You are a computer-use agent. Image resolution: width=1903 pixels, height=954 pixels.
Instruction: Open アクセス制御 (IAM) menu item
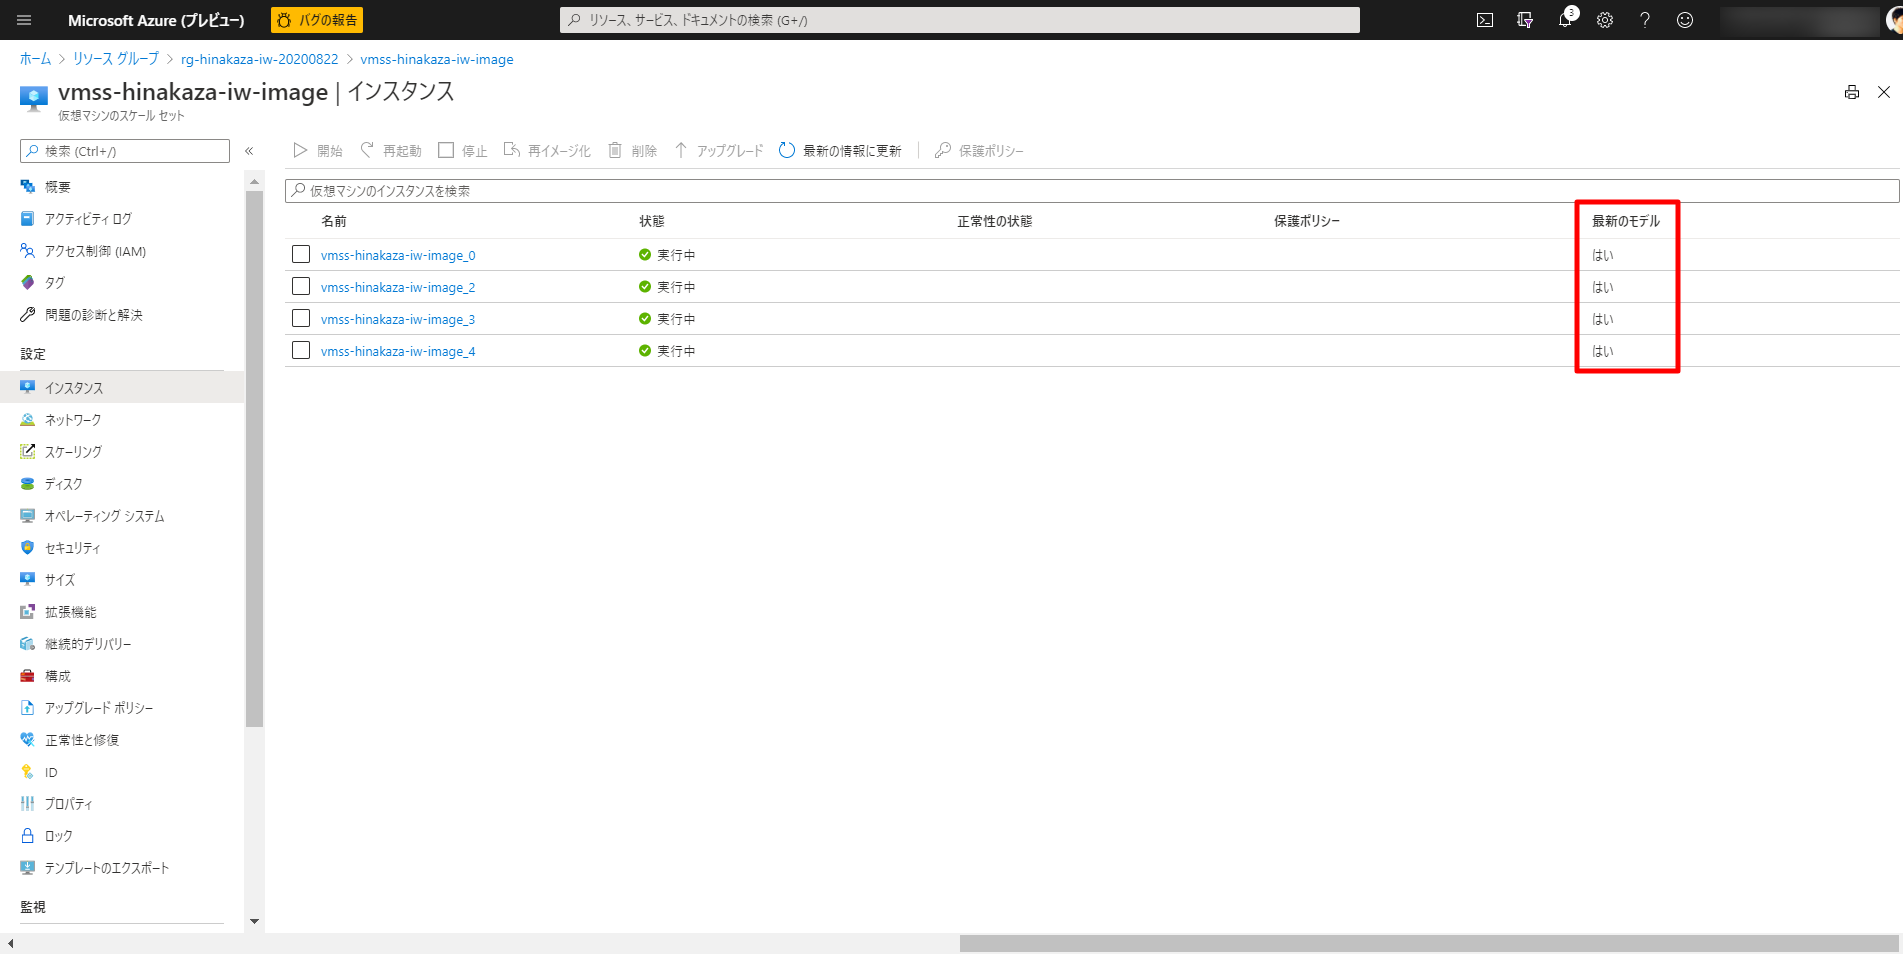point(122,251)
